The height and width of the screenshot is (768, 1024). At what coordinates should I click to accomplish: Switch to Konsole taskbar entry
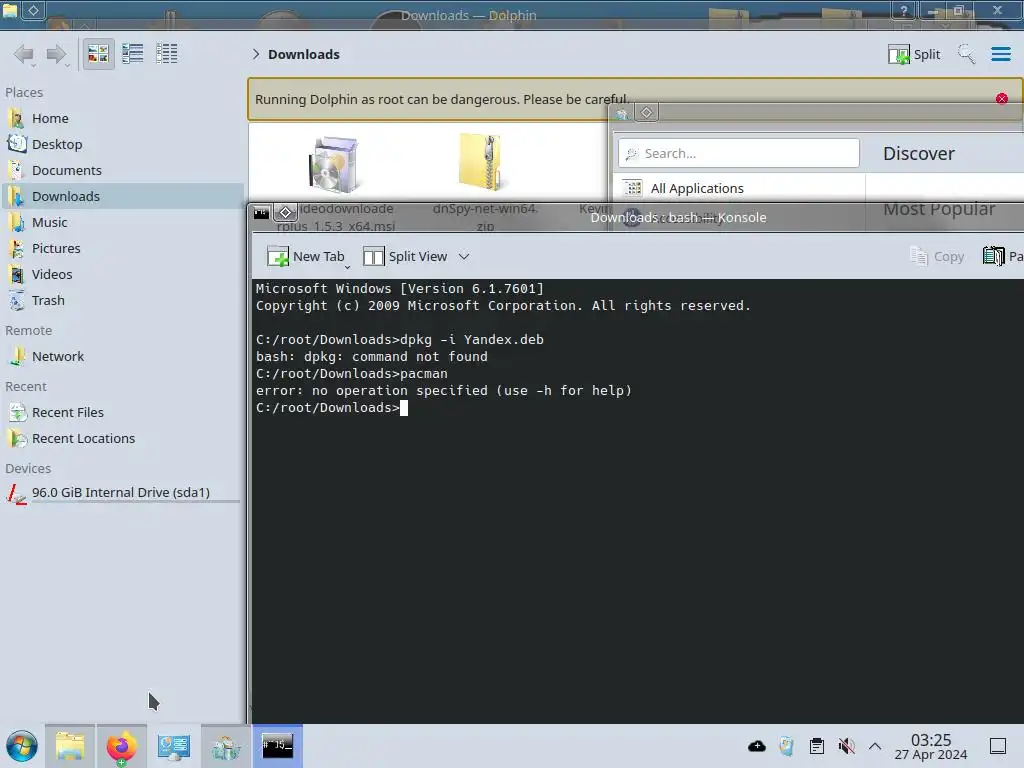coord(278,746)
